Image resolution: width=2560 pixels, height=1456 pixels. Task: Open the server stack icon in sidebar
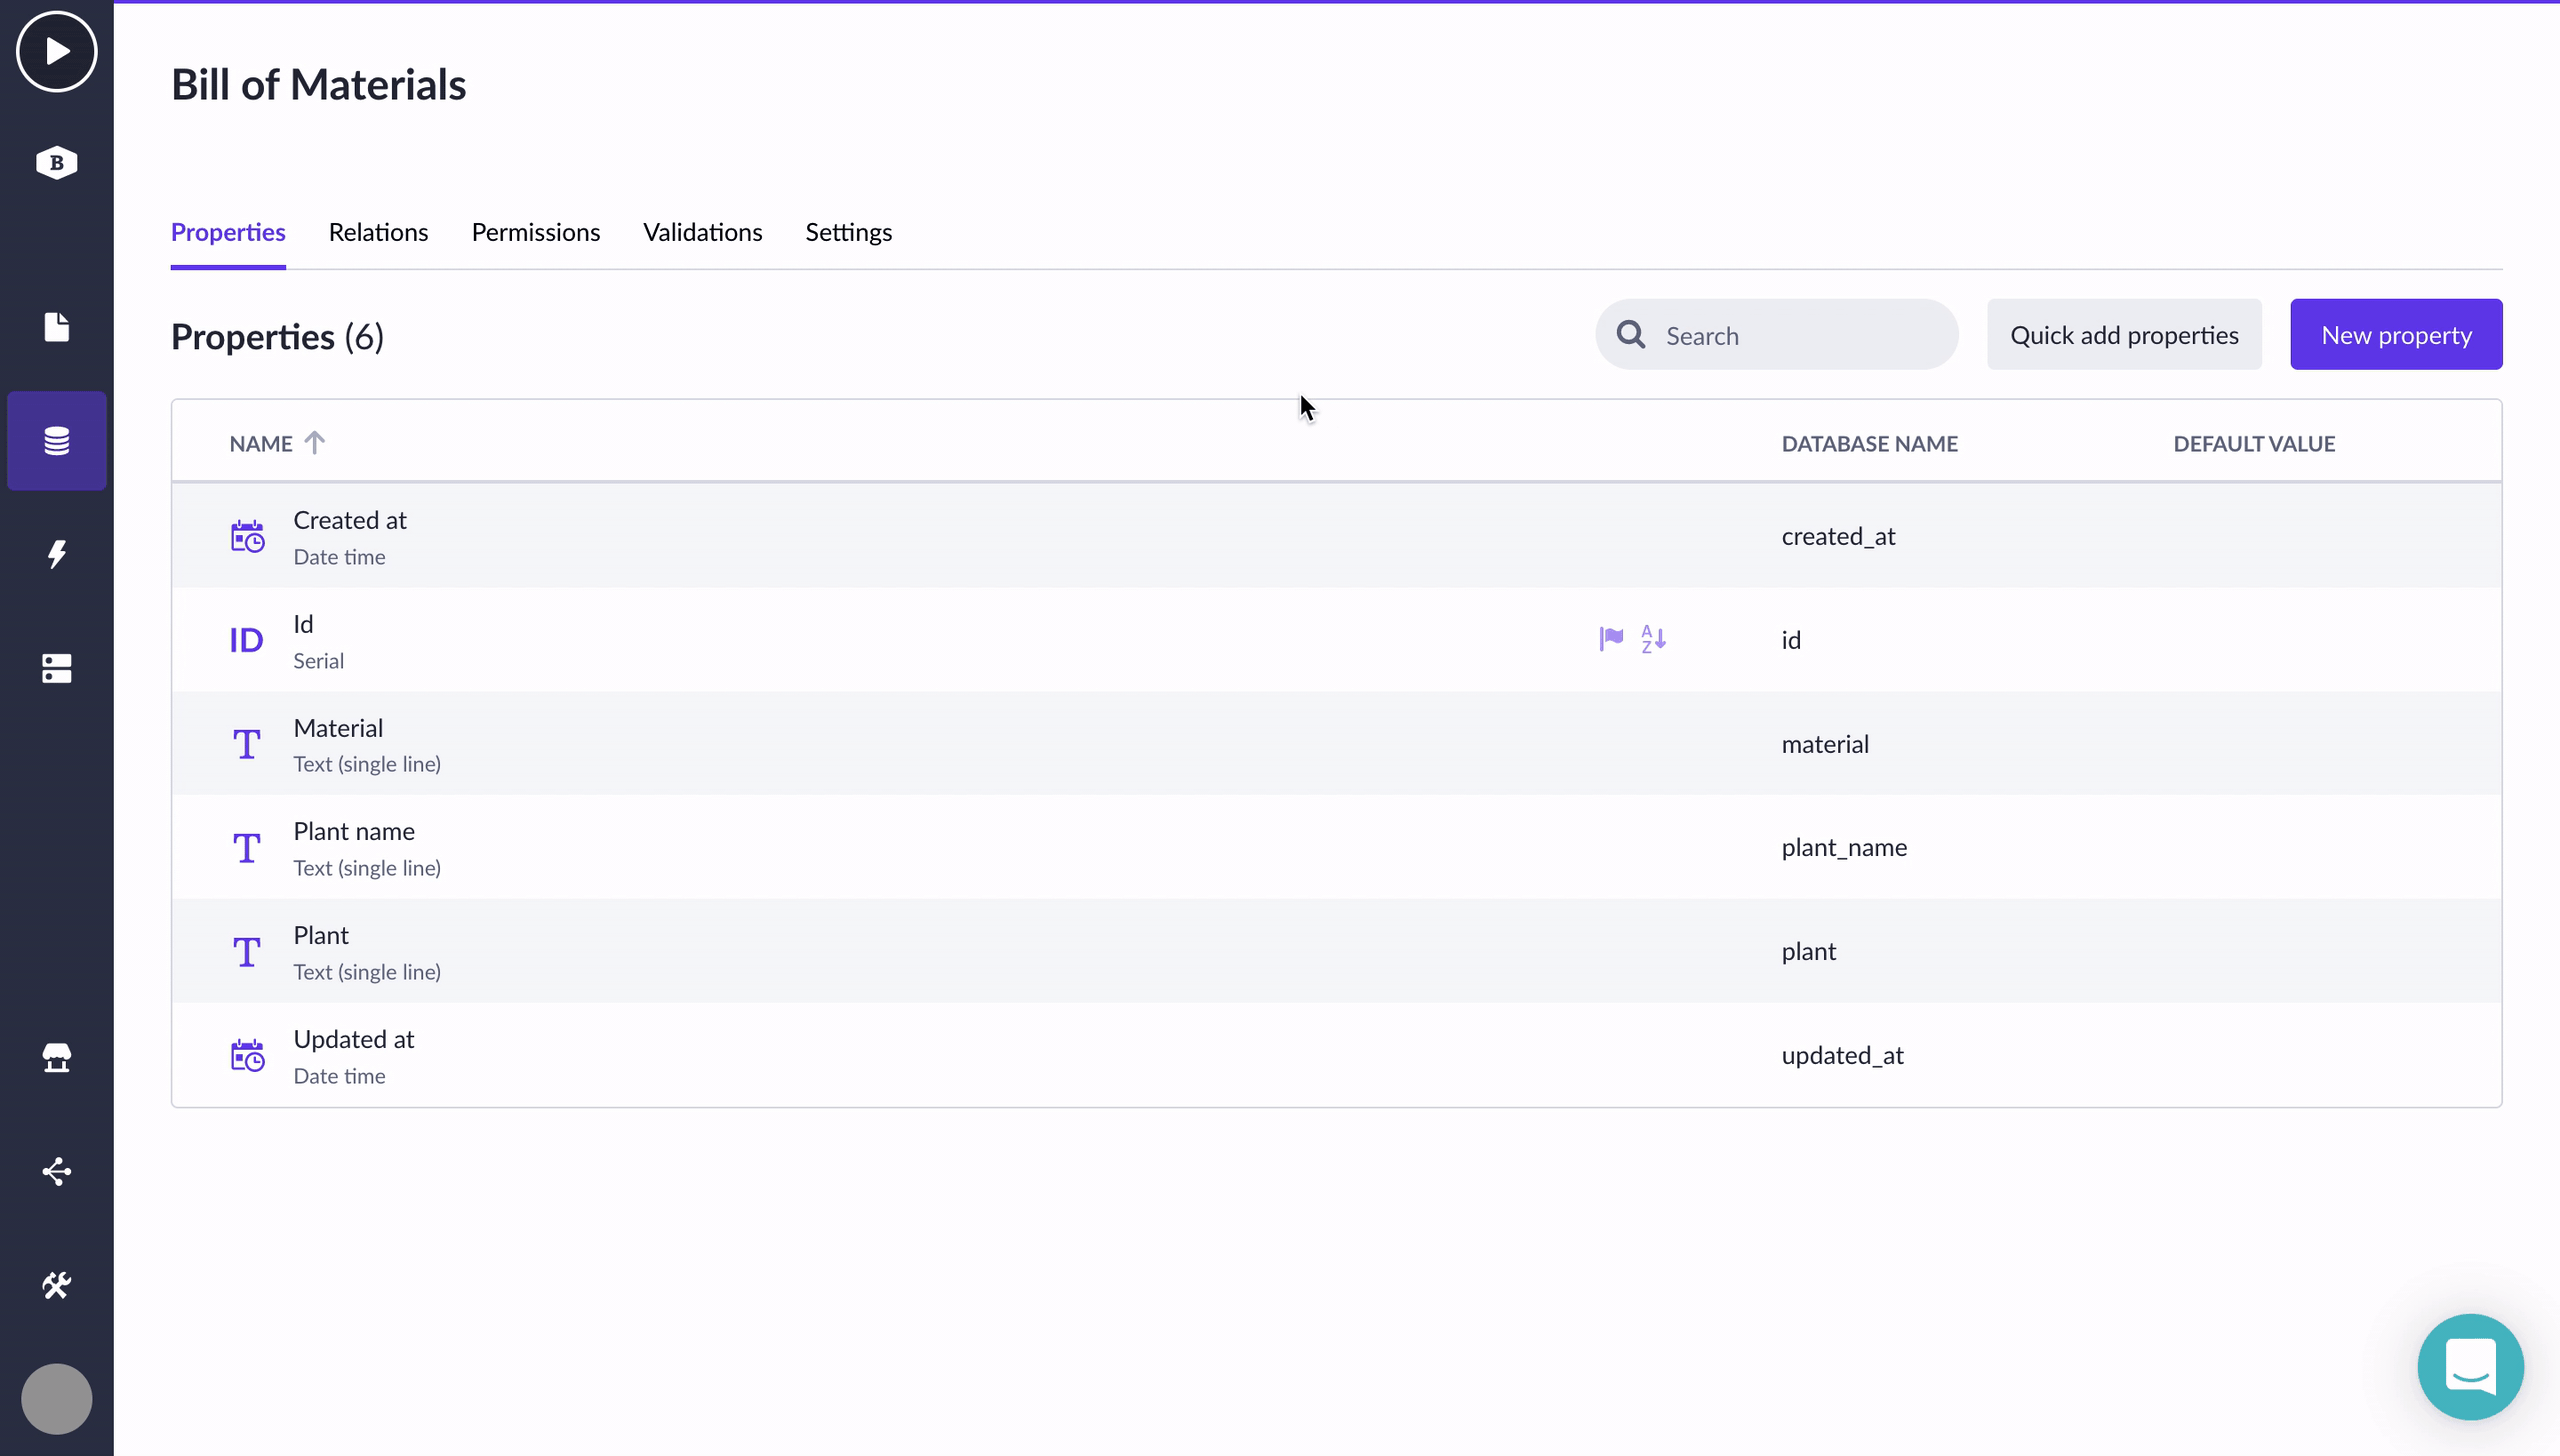click(57, 668)
